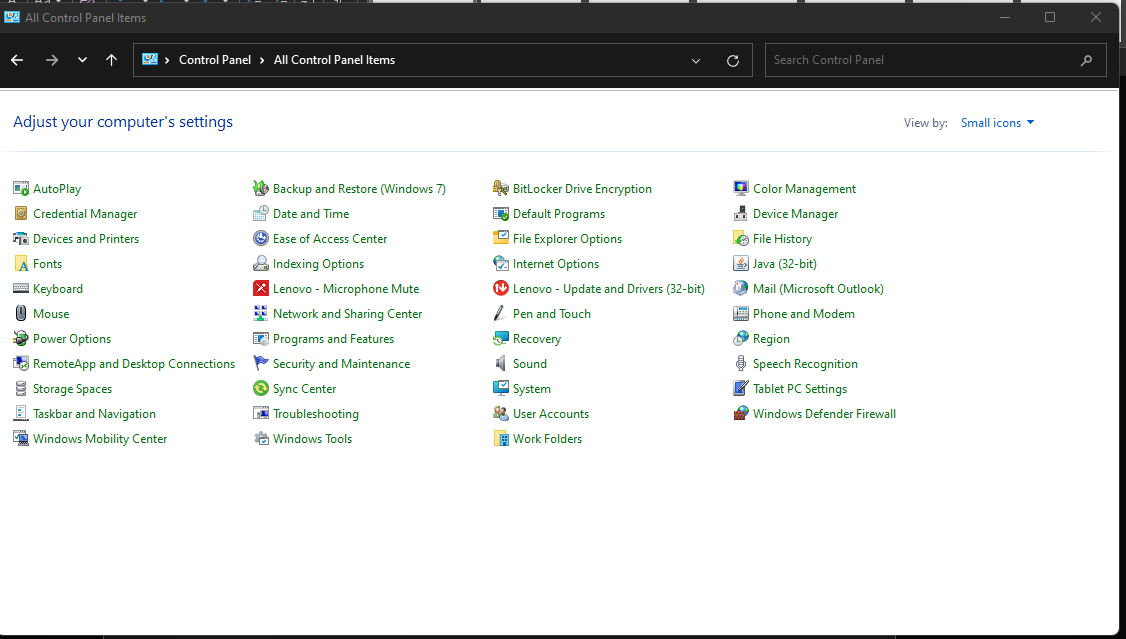
Task: Open the AutoPlay icon
Action: 21,189
